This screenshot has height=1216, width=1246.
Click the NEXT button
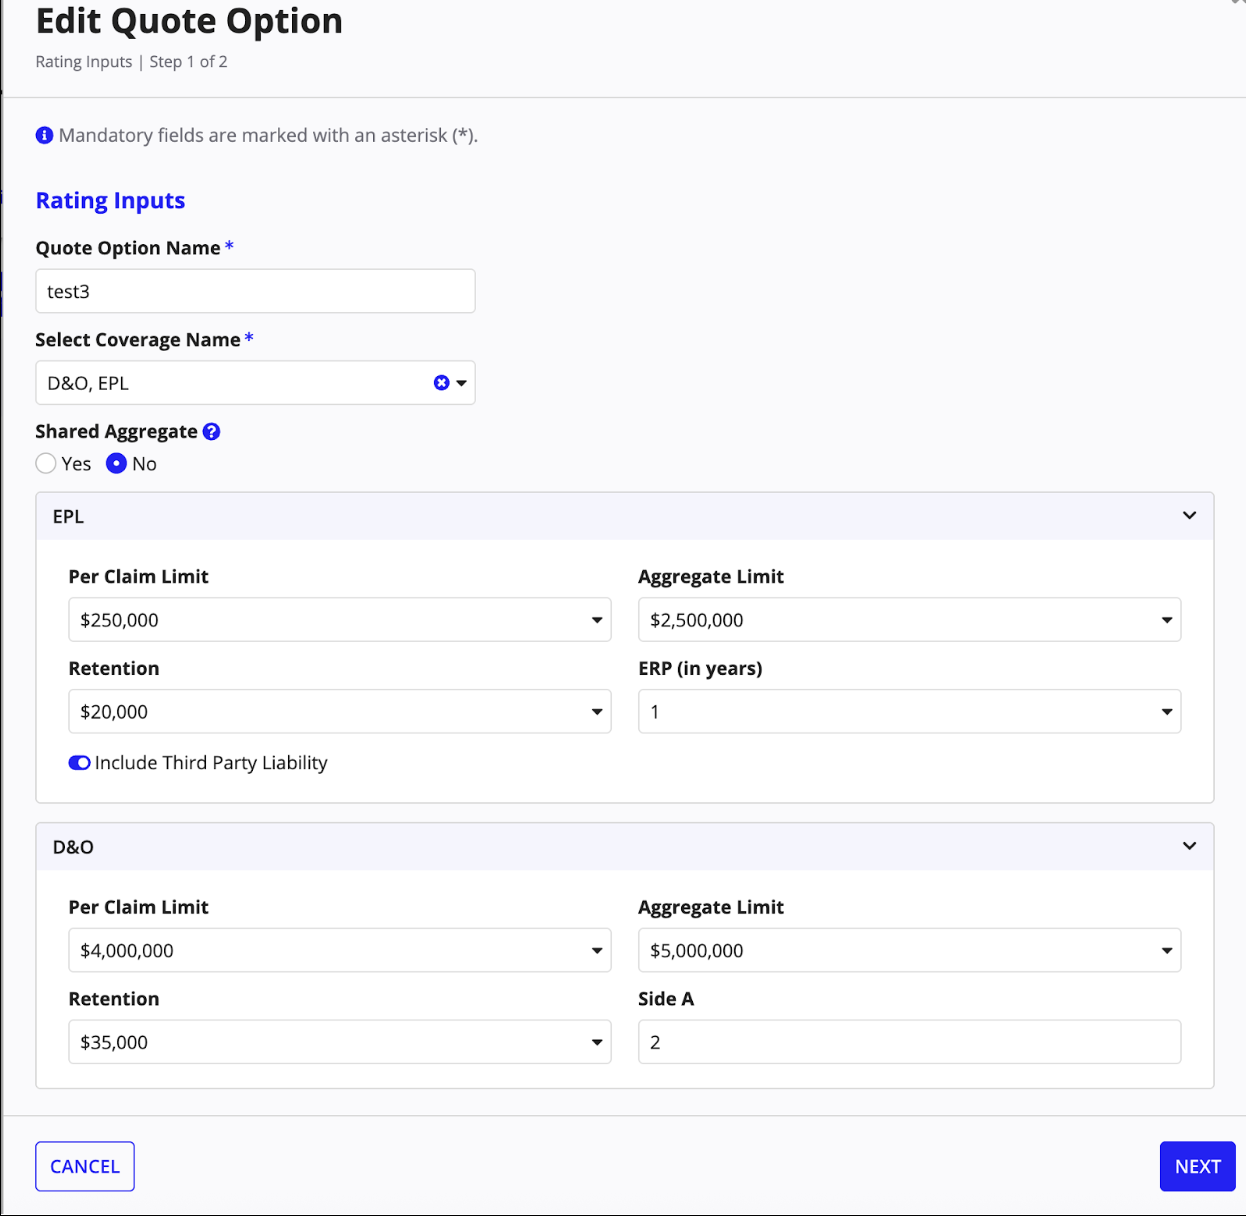[1197, 1166]
